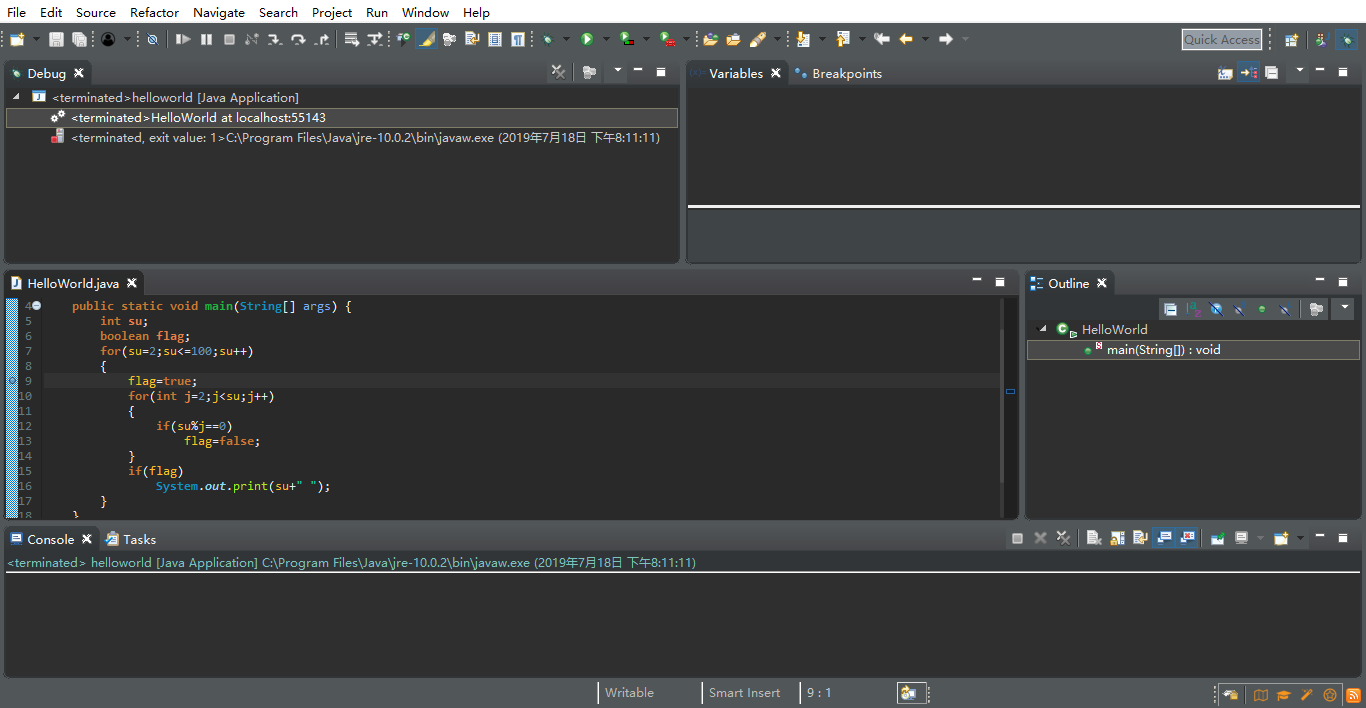
Task: Open the Next Annotation dropdown arrow
Action: pyautogui.click(x=822, y=39)
